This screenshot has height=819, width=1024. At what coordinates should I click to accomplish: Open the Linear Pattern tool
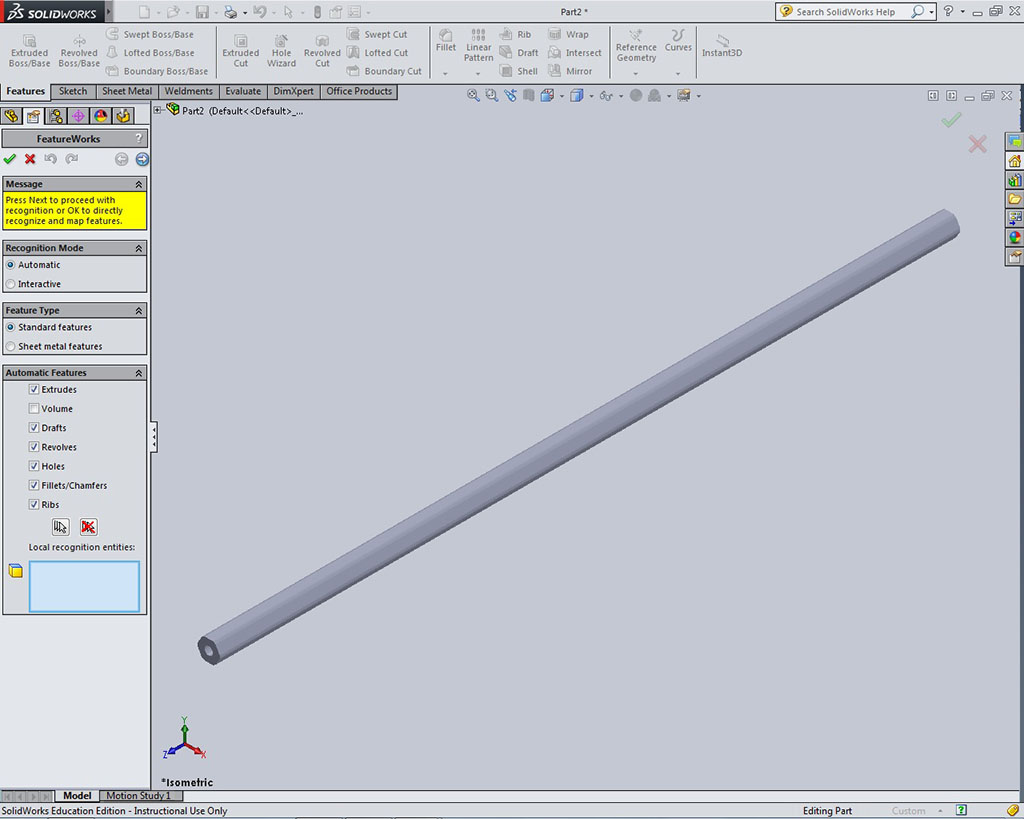tap(479, 46)
